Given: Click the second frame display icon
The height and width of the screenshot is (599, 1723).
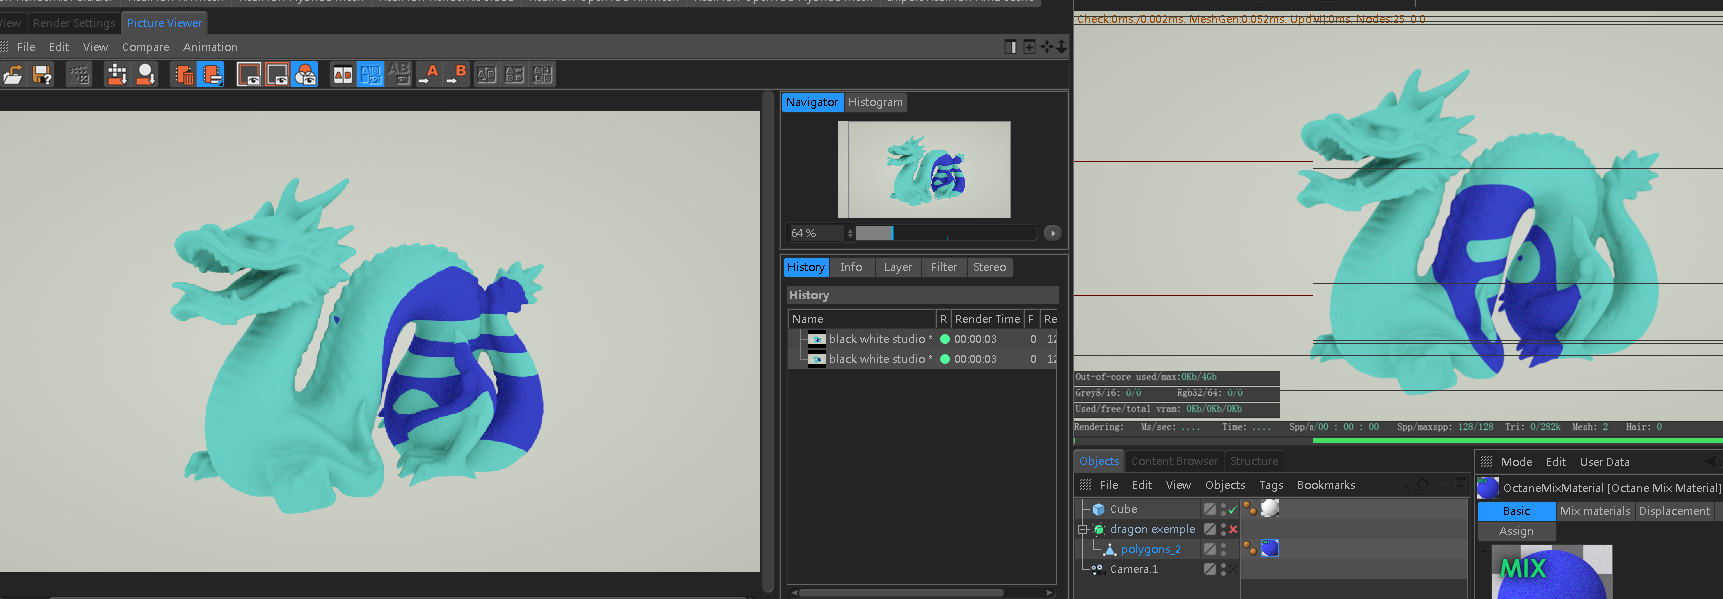Looking at the screenshot, I should [277, 75].
